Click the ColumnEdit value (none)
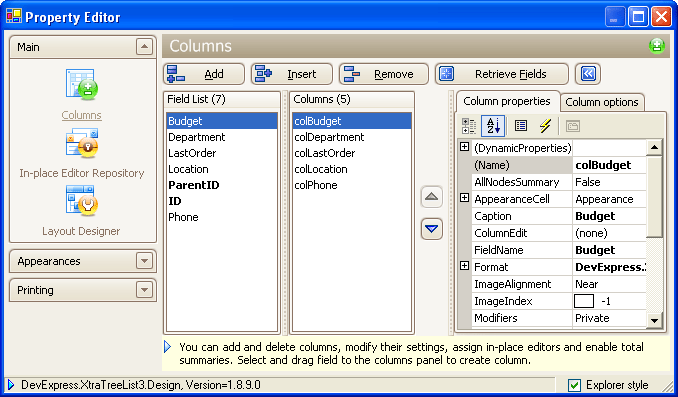This screenshot has height=397, width=678. click(609, 233)
